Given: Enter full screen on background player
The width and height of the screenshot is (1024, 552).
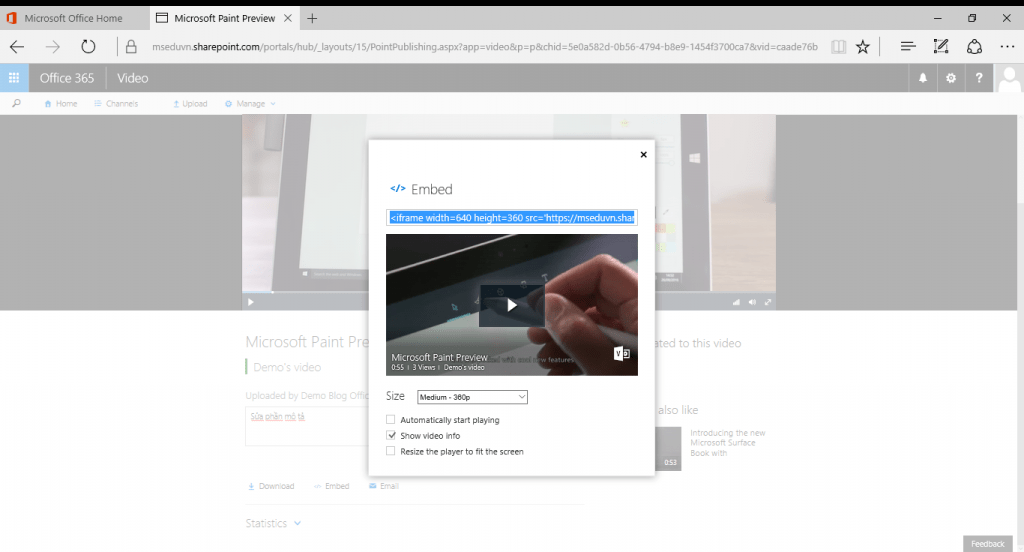Looking at the screenshot, I should coord(768,302).
